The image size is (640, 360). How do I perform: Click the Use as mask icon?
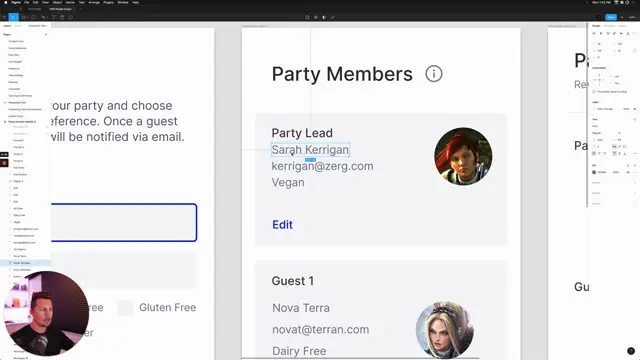point(324,17)
